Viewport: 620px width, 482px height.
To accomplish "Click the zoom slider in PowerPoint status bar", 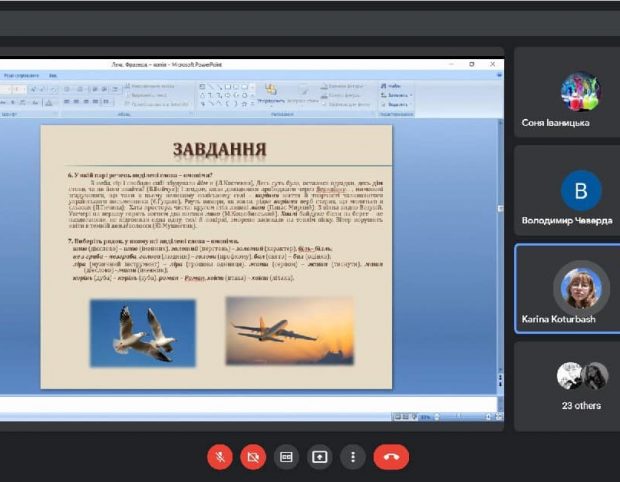I will pos(463,416).
